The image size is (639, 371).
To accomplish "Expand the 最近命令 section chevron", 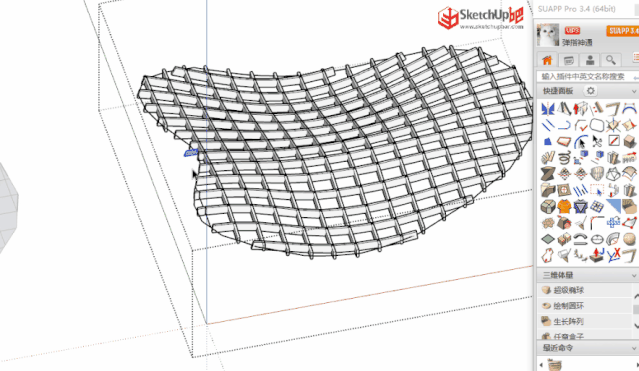I will tap(634, 349).
